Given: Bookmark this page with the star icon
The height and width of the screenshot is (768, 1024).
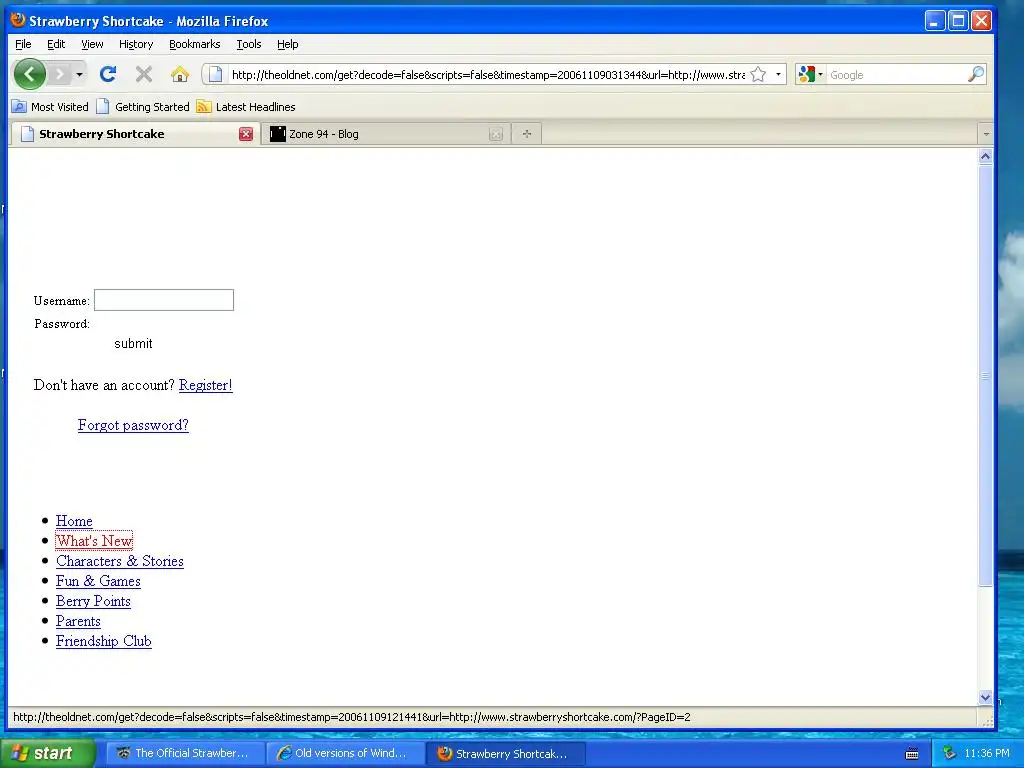Looking at the screenshot, I should tap(758, 74).
